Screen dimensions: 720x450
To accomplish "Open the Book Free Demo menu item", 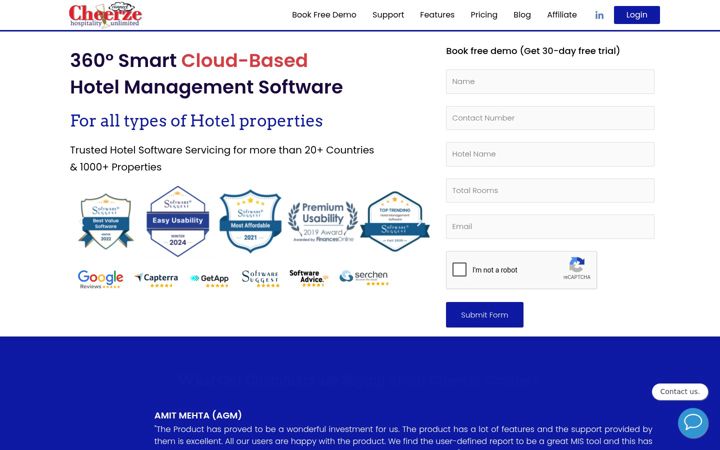I will click(x=324, y=15).
